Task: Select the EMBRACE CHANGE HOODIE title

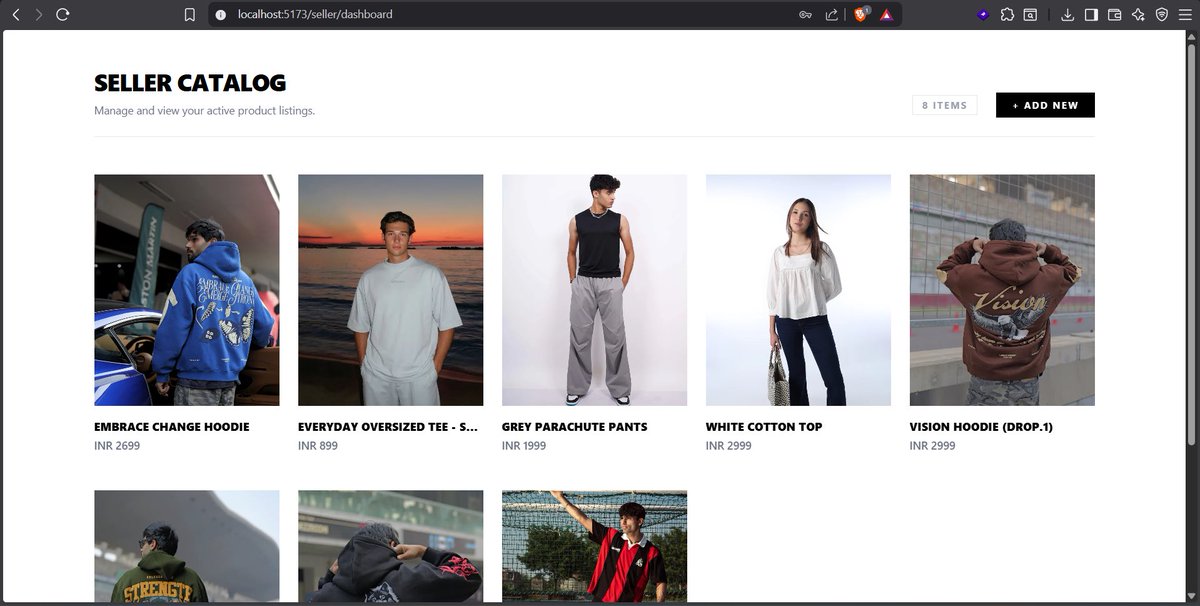Action: tap(172, 427)
